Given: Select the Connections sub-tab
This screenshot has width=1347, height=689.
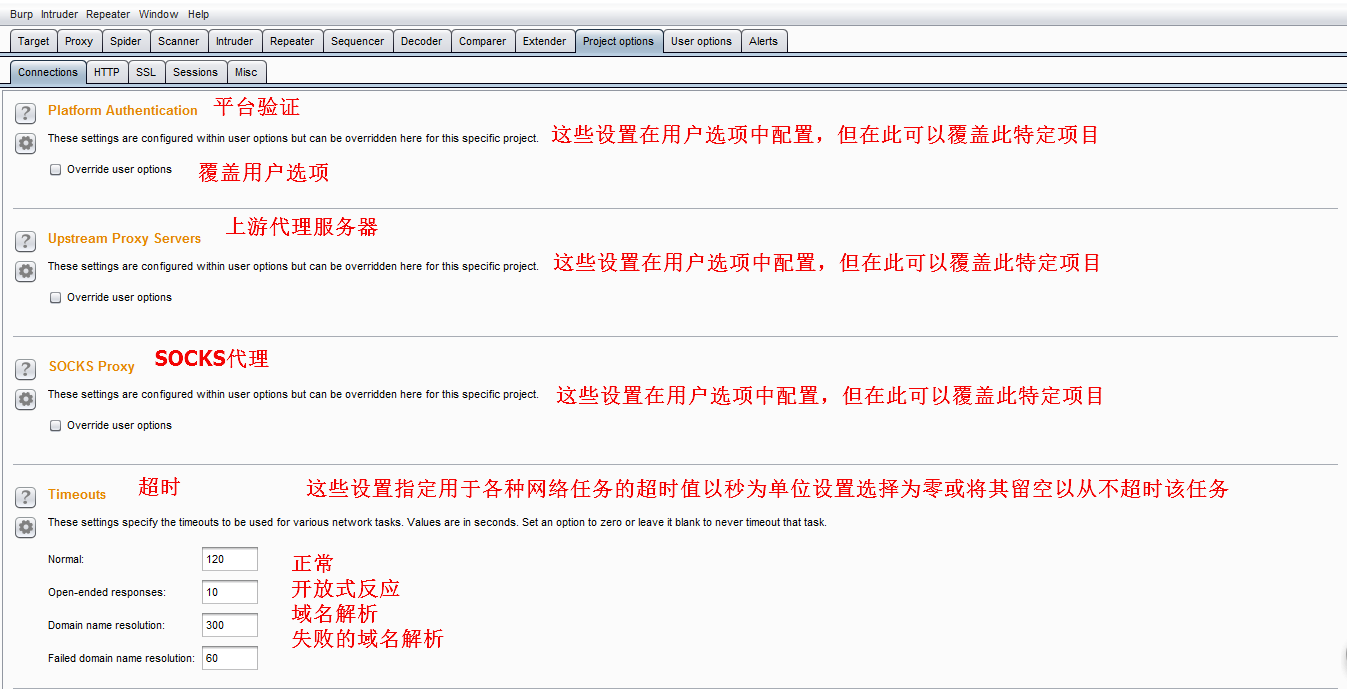Looking at the screenshot, I should pyautogui.click(x=48, y=72).
